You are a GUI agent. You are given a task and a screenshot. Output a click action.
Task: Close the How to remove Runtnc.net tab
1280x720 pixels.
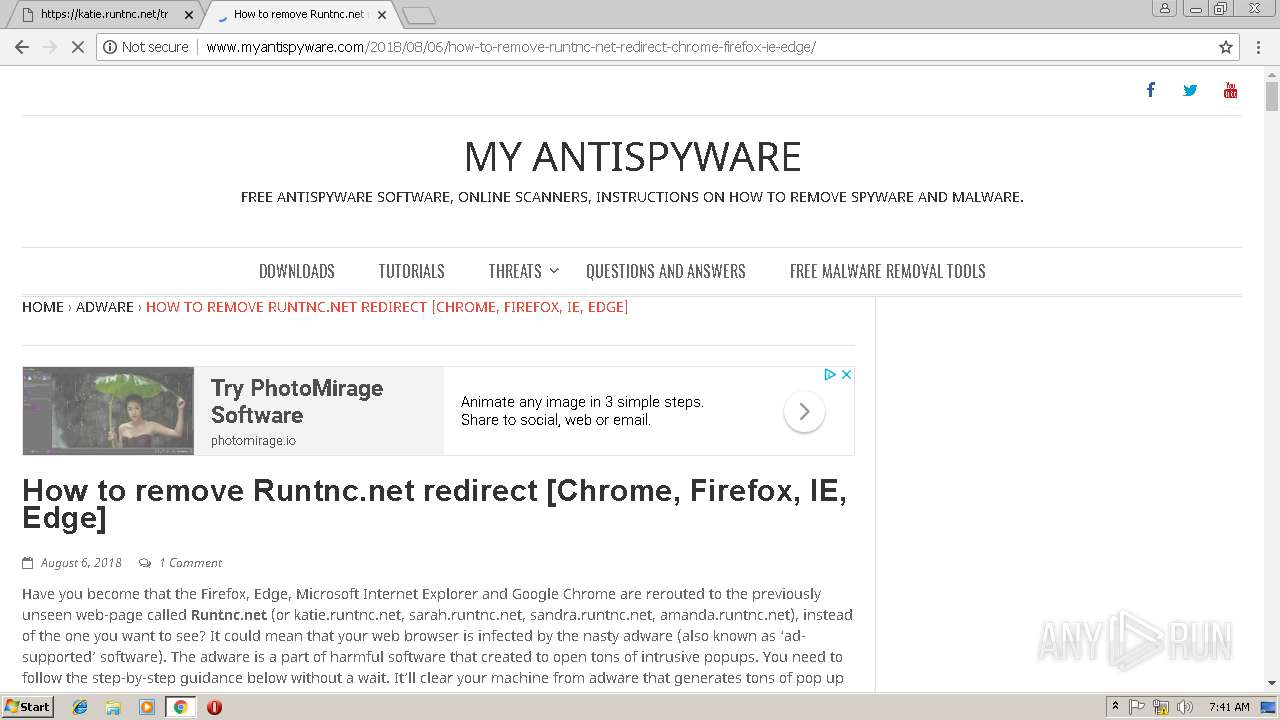pos(382,15)
